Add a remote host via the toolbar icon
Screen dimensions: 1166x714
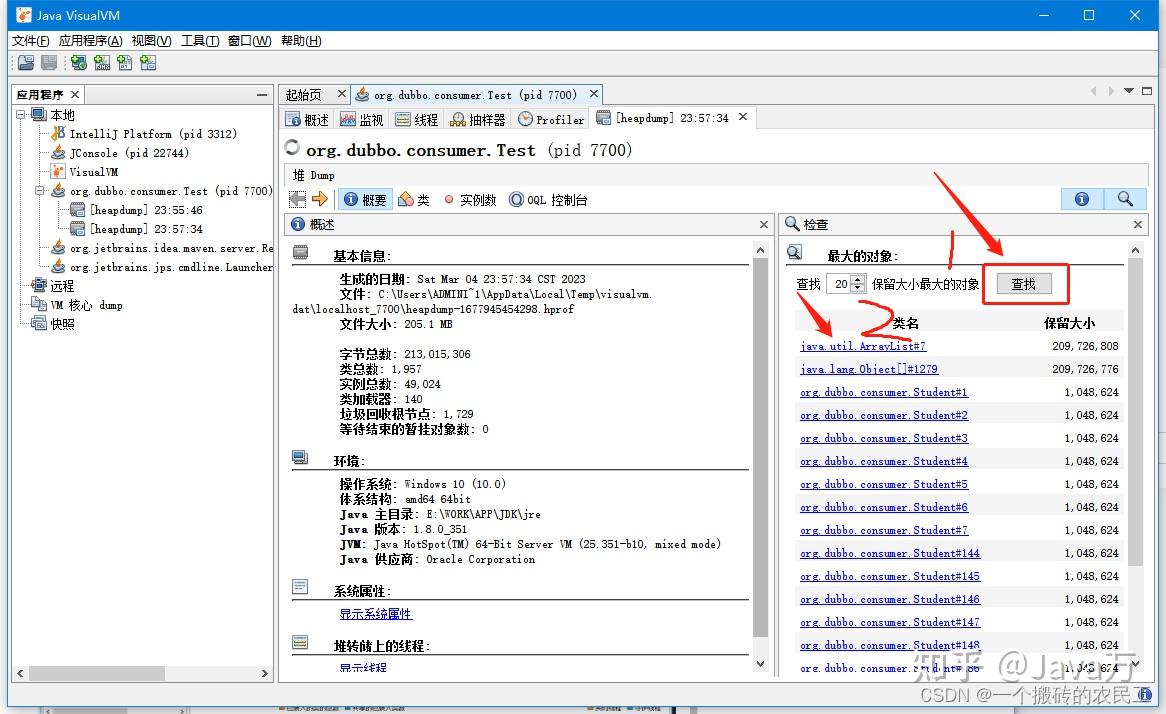pyautogui.click(x=78, y=63)
